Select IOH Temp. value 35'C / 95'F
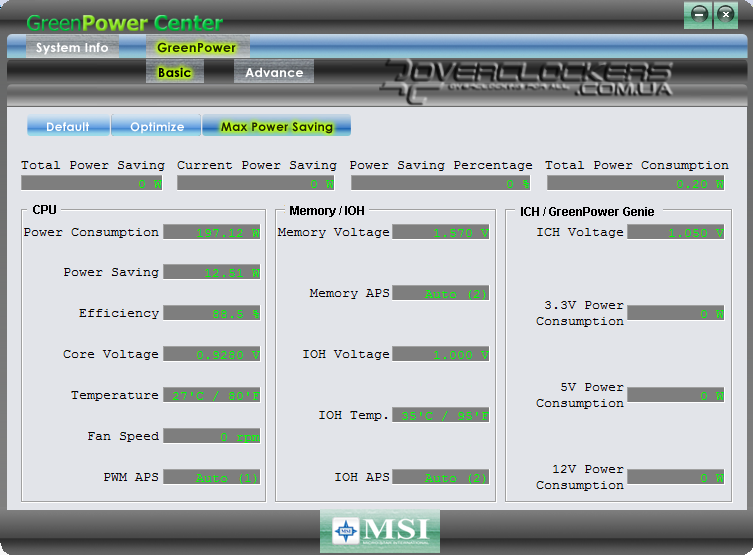The height and width of the screenshot is (555, 753). point(440,415)
